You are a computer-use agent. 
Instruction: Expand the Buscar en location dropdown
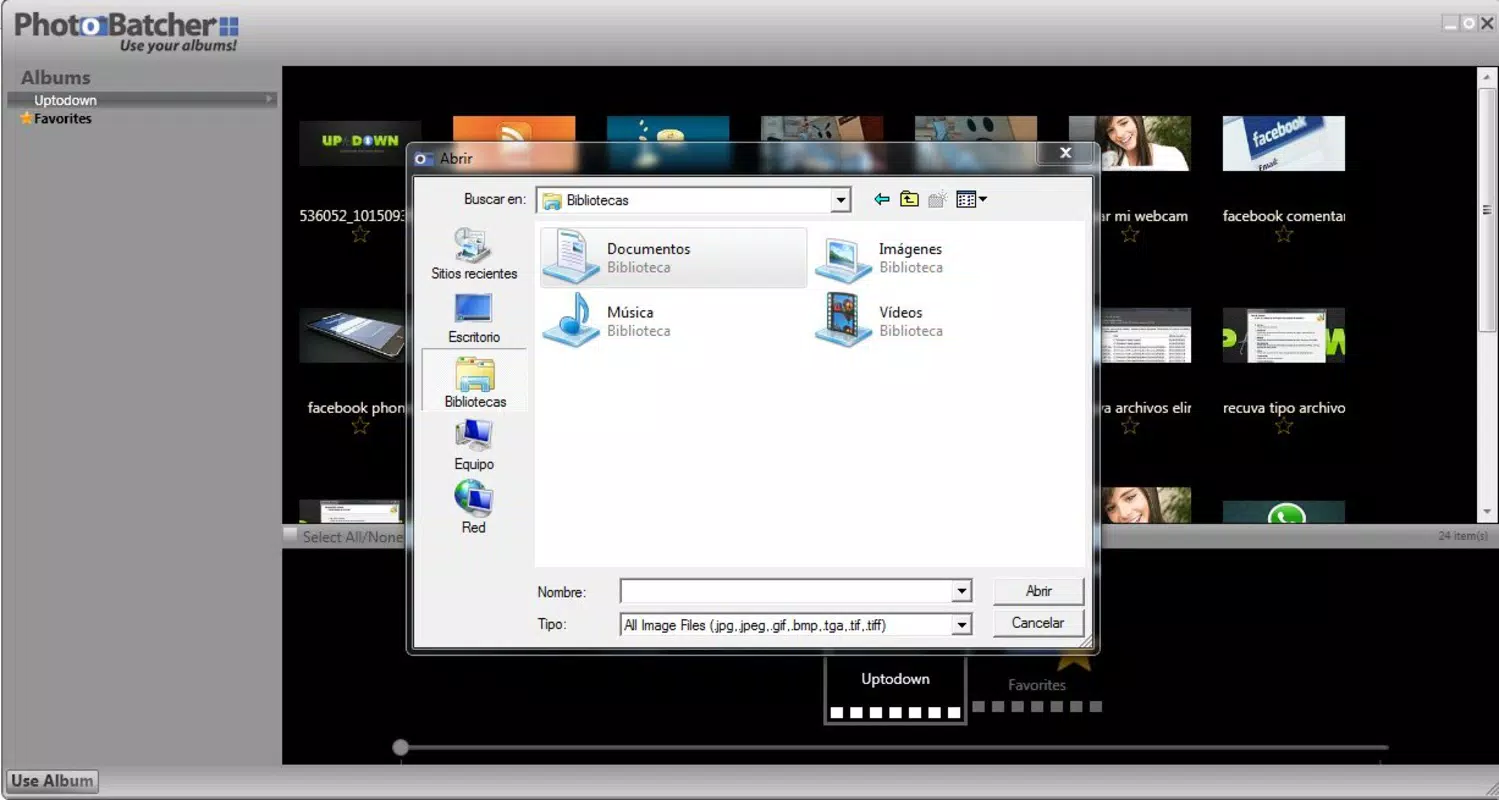click(x=841, y=200)
